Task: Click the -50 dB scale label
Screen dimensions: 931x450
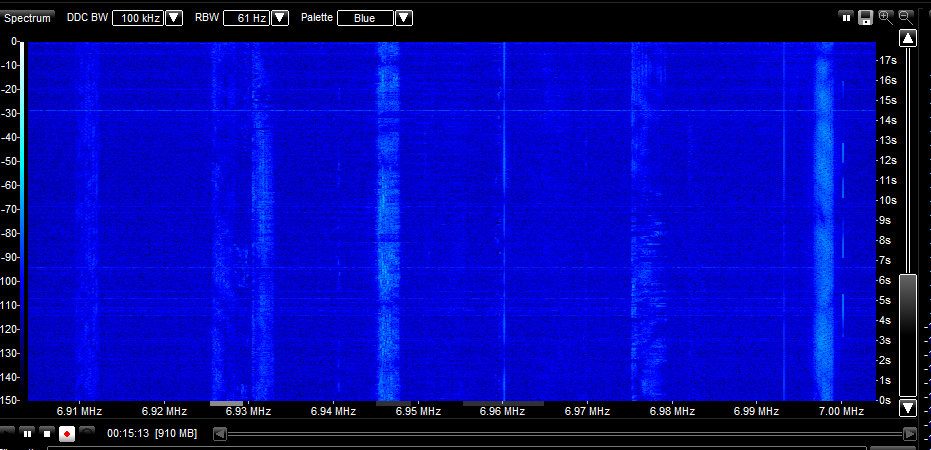Action: (10, 161)
